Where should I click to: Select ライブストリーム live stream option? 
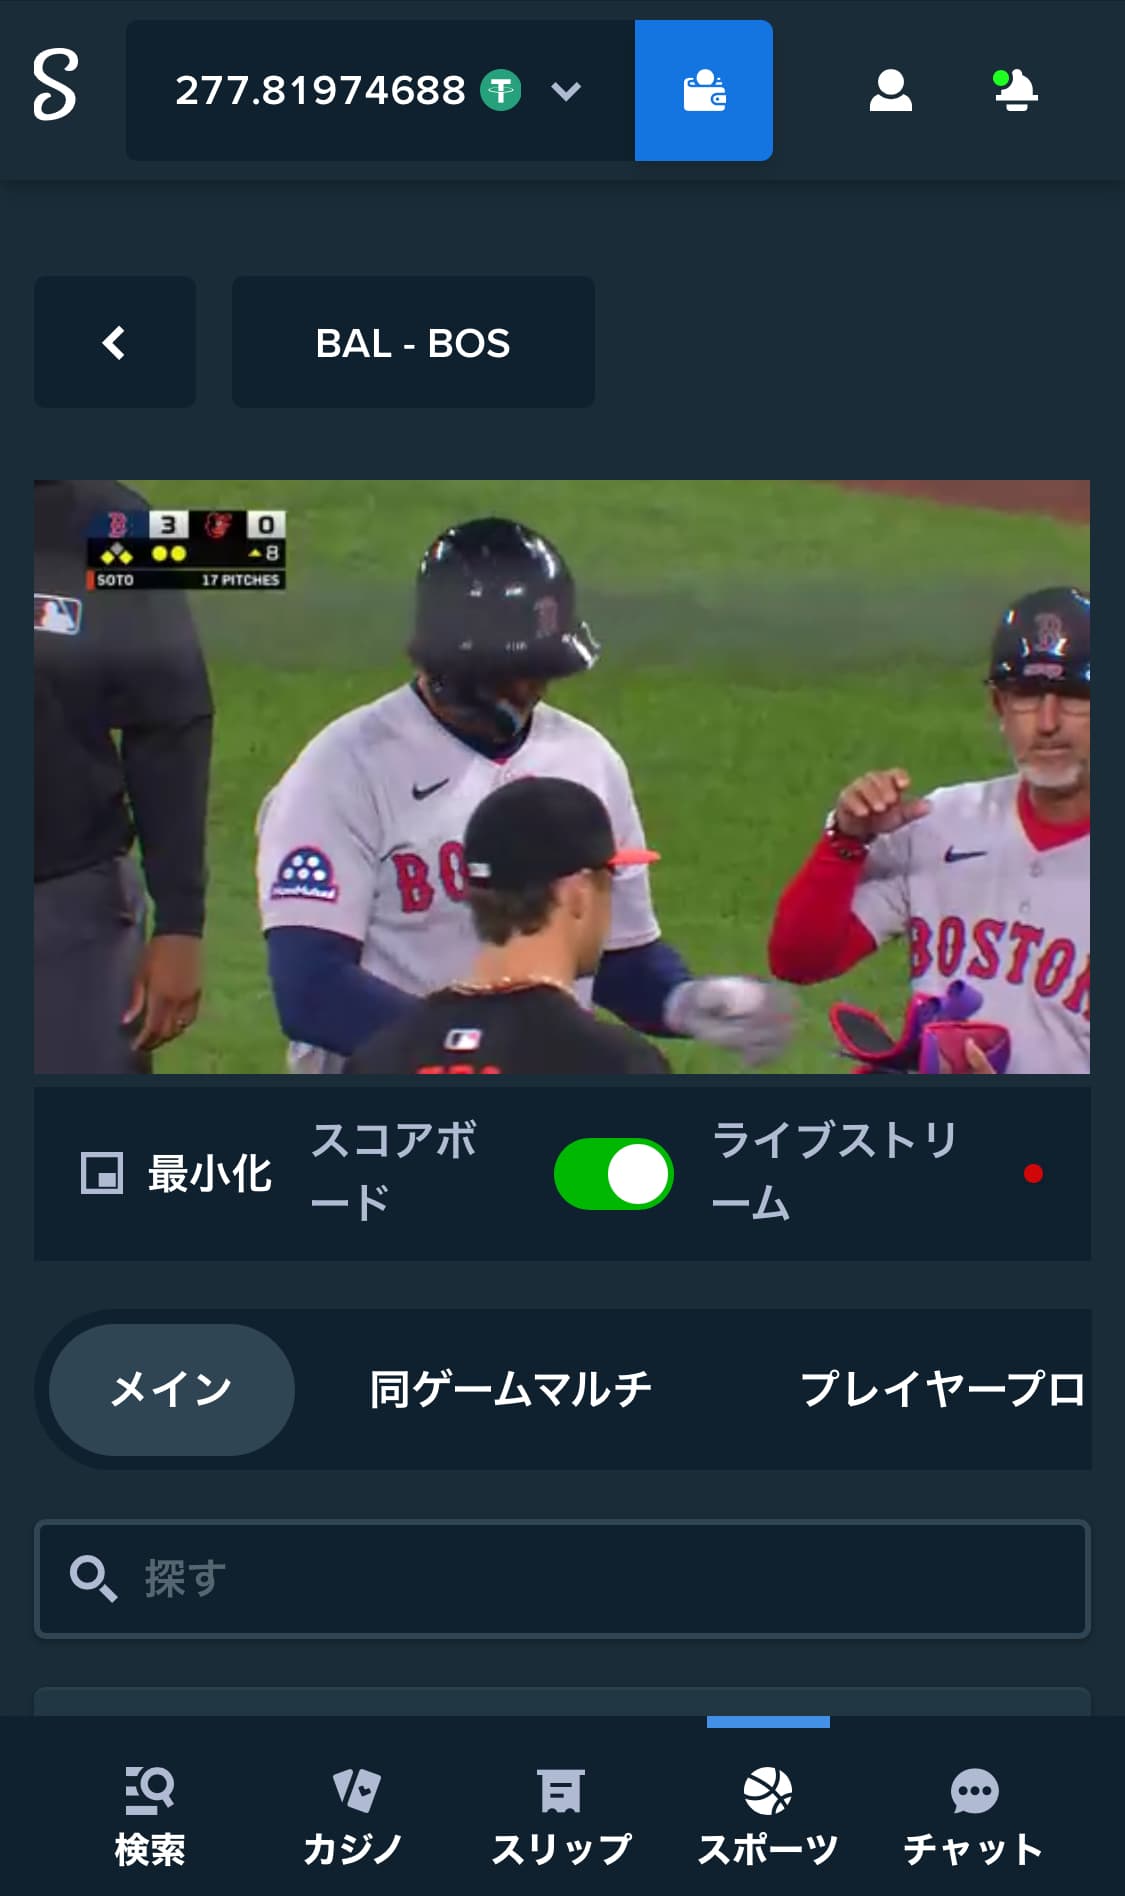click(x=834, y=1172)
